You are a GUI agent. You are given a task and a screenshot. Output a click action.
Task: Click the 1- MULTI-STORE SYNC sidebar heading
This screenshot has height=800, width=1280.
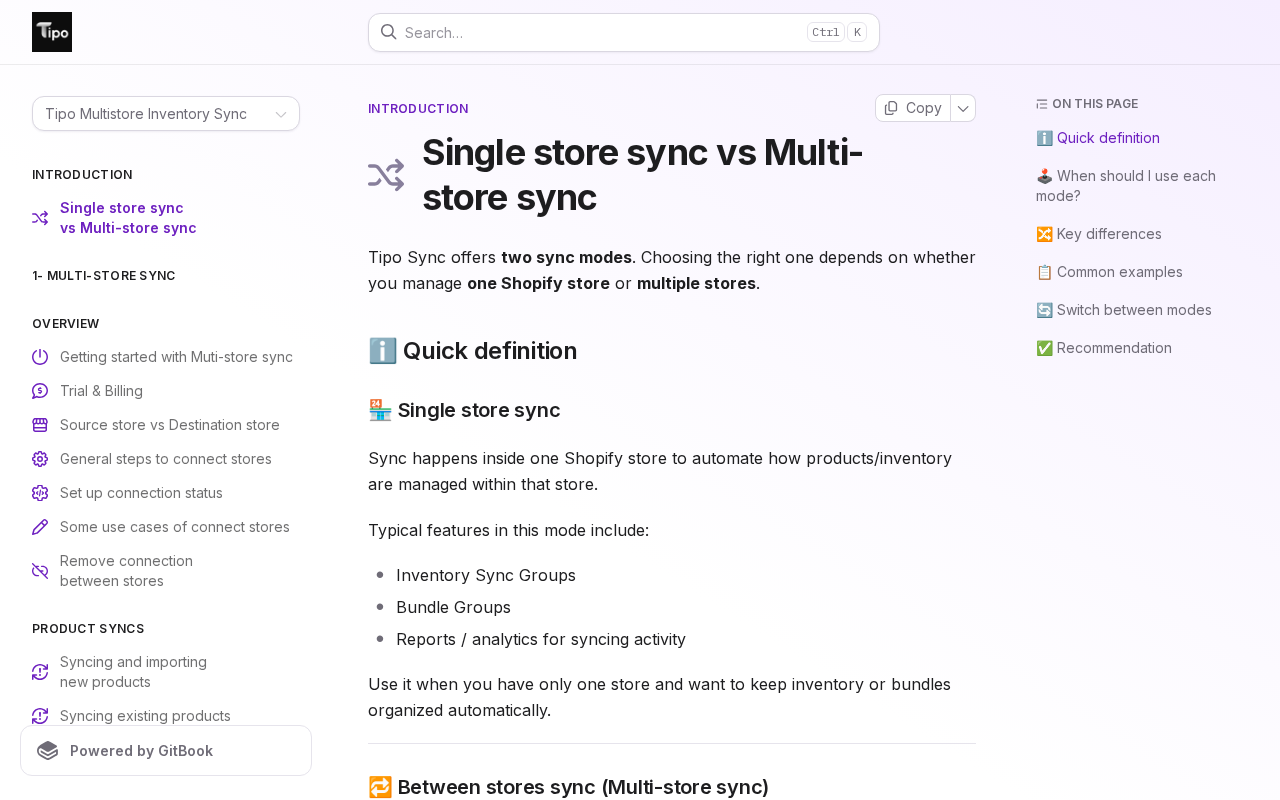point(104,276)
